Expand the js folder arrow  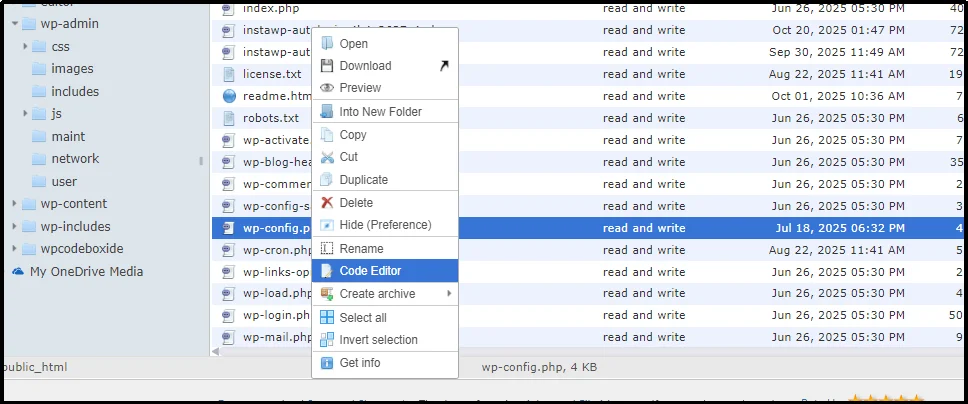tap(25, 114)
